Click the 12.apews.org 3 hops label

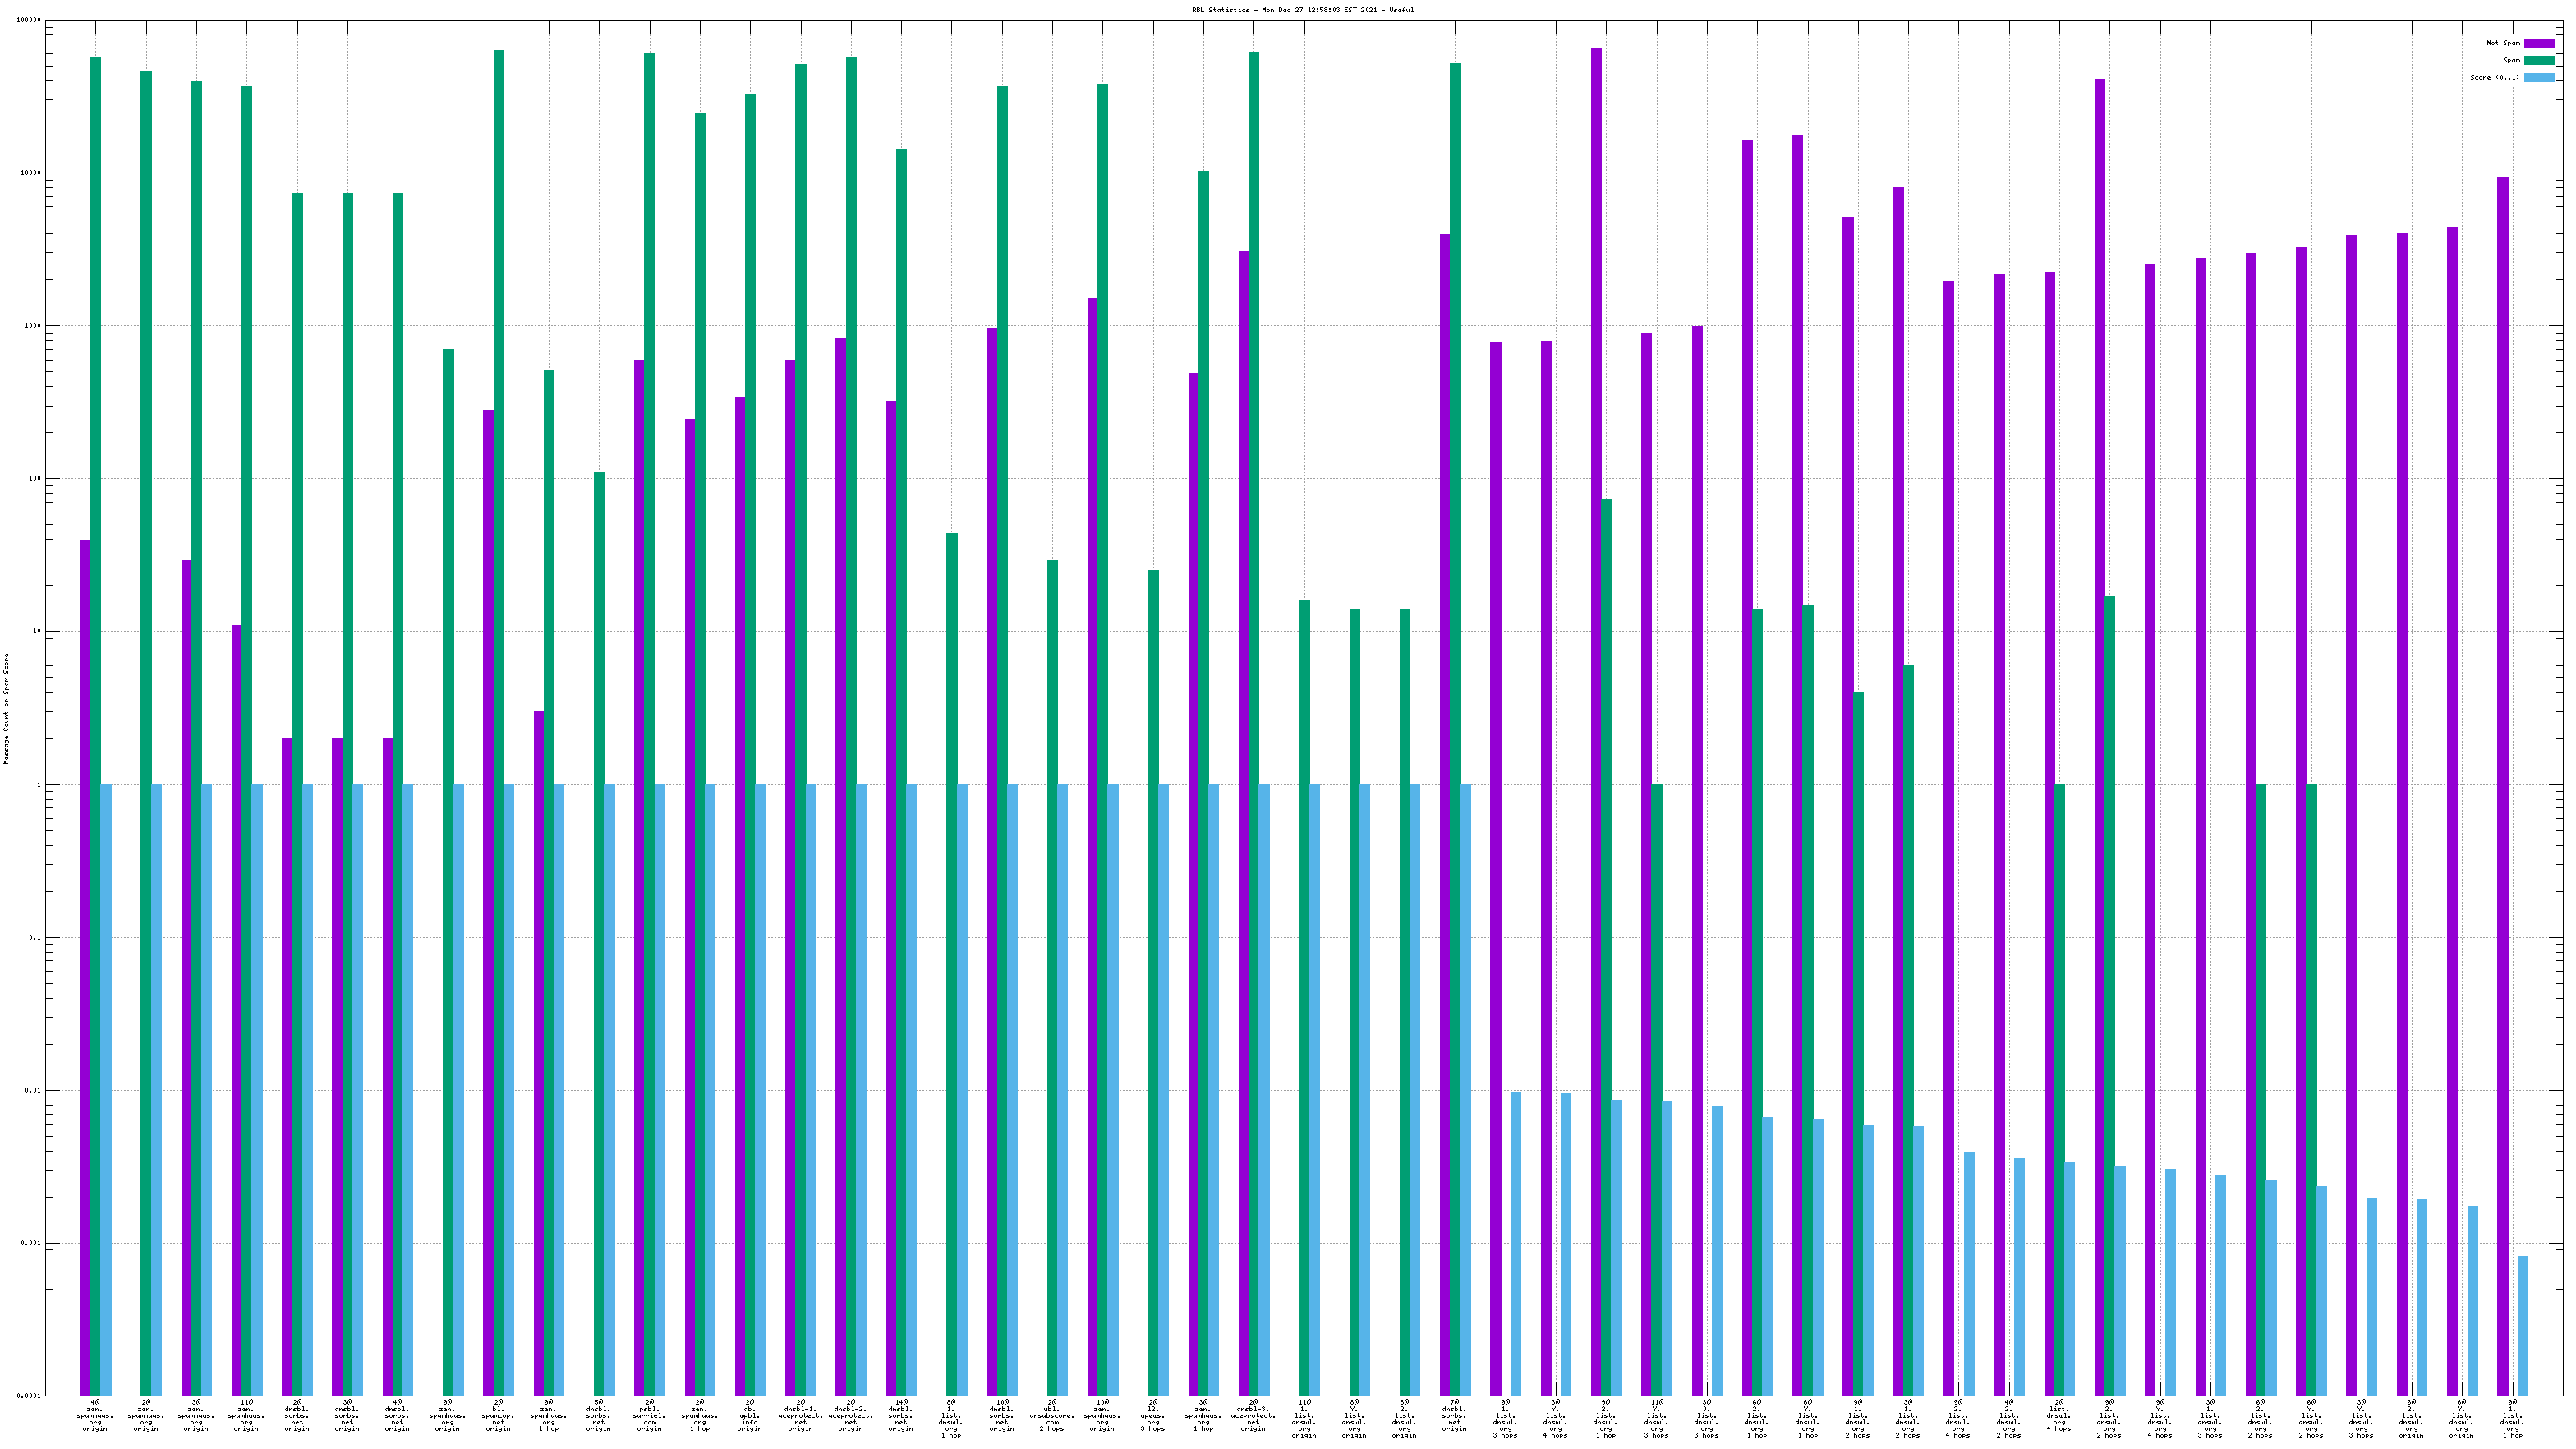pos(1153,1415)
